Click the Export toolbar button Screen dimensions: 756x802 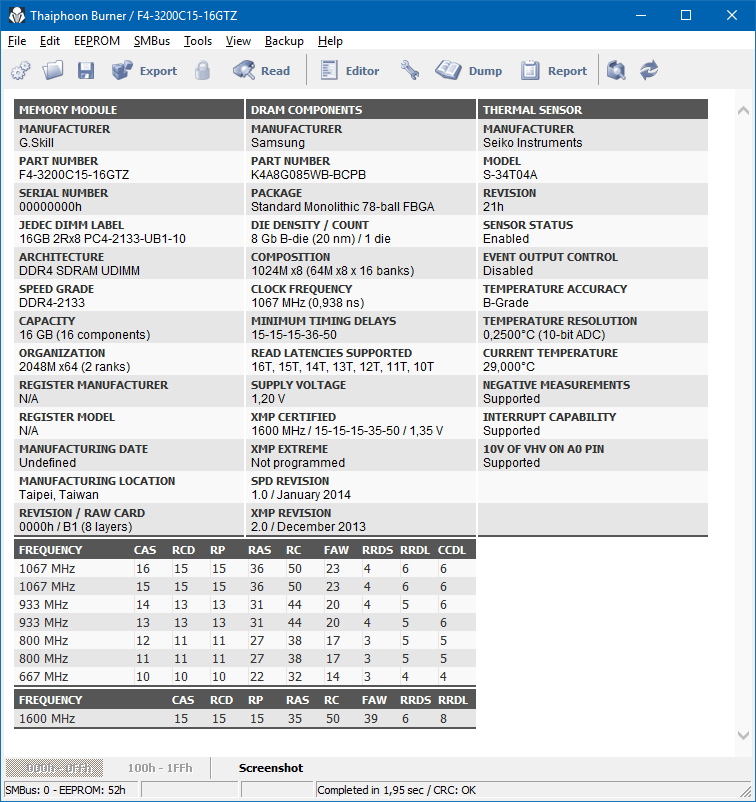coord(144,71)
